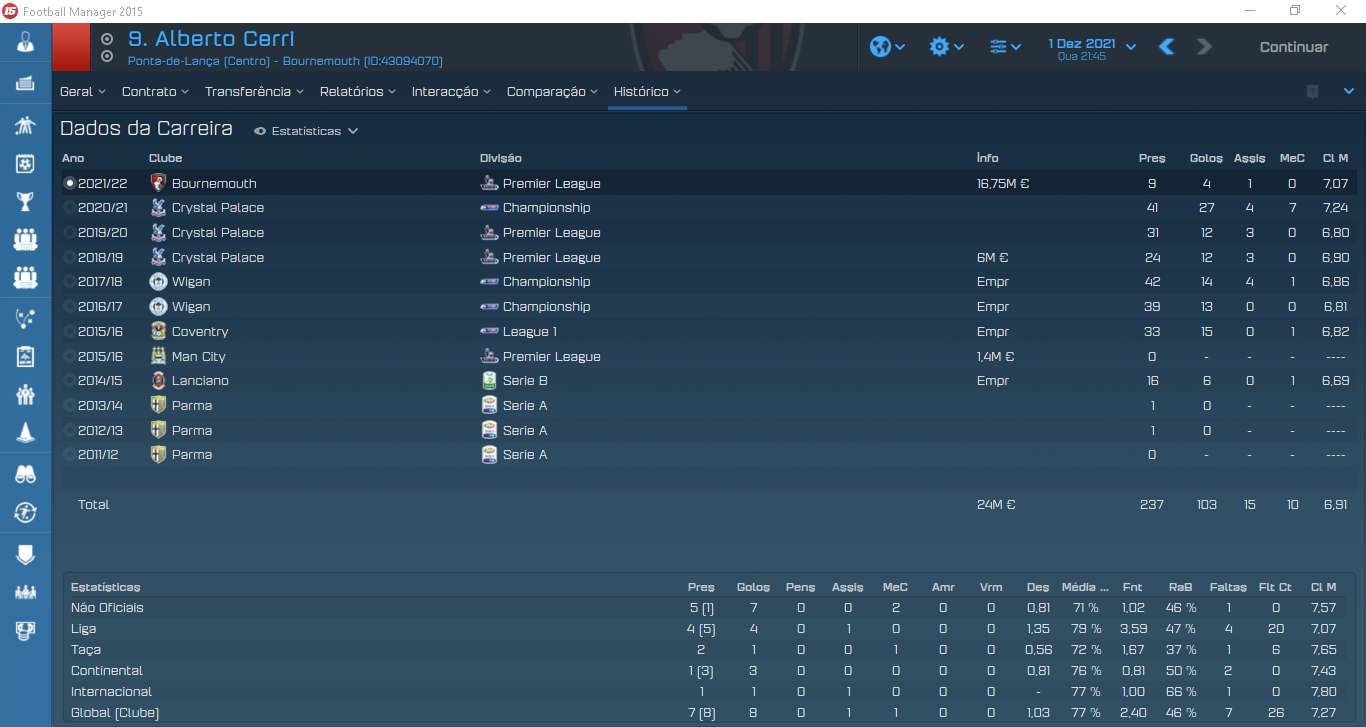The width and height of the screenshot is (1366, 727).
Task: Open the Serie B division link
Action: [527, 381]
